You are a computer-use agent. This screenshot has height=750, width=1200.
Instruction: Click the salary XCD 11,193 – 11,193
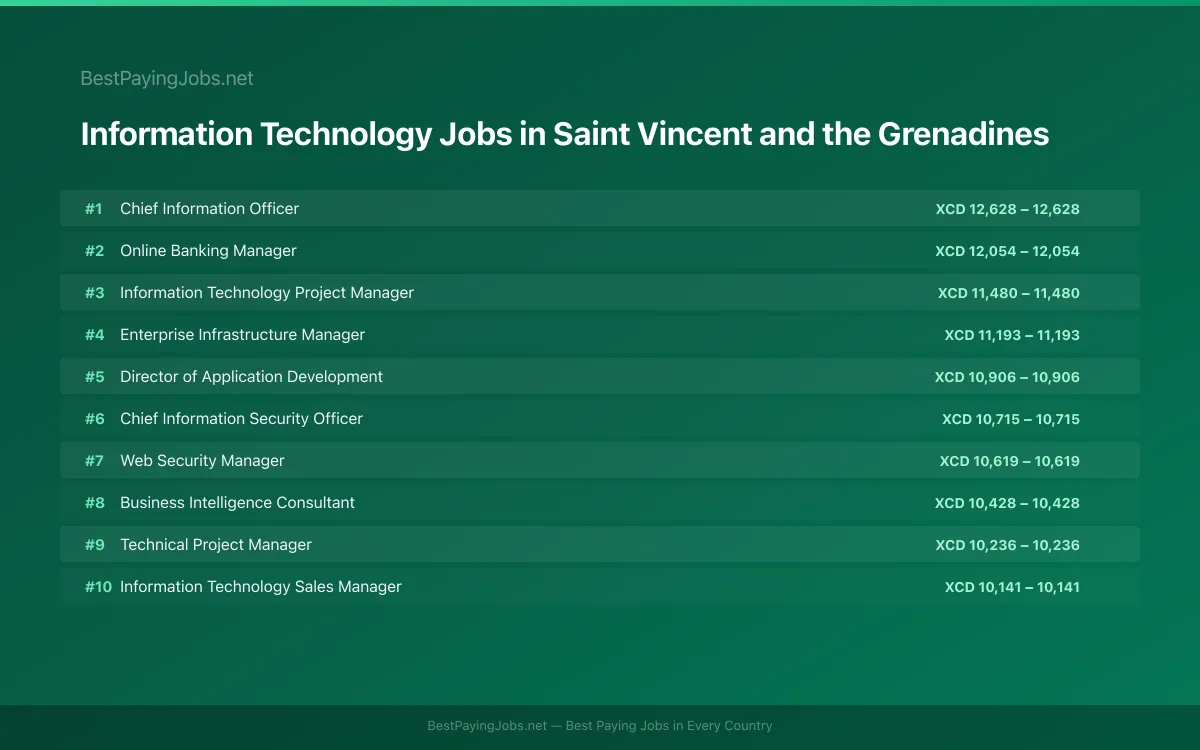tap(1012, 335)
